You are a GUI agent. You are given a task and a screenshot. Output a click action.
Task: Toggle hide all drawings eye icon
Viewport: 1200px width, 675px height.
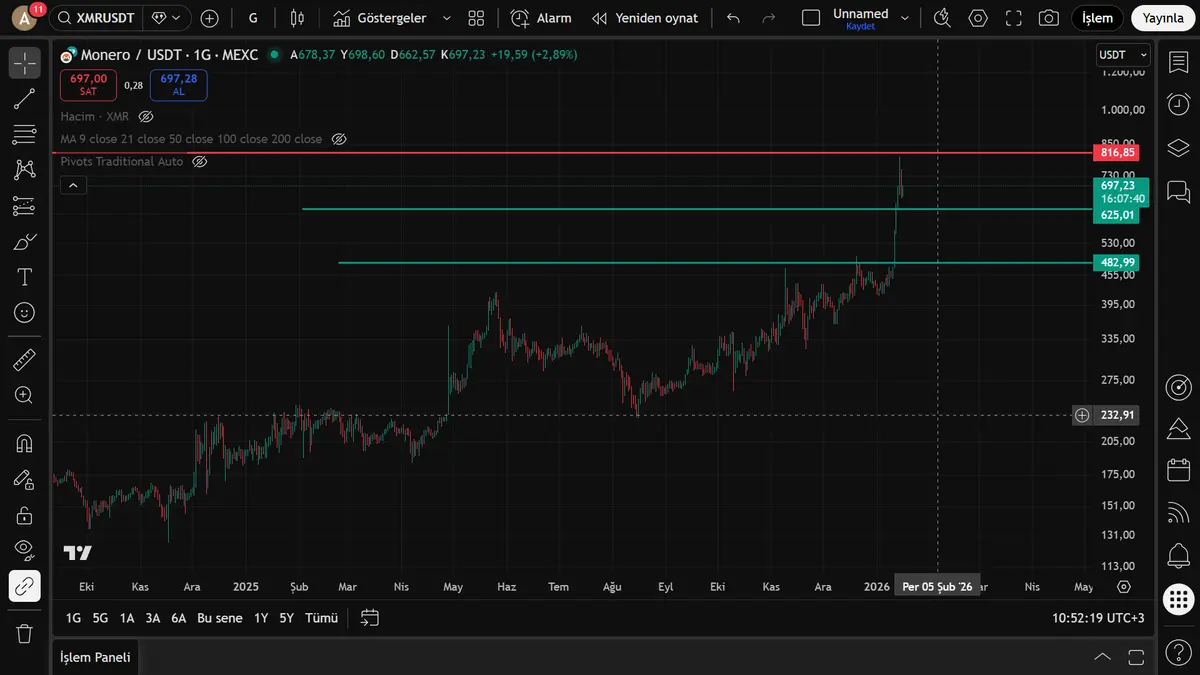click(x=24, y=549)
